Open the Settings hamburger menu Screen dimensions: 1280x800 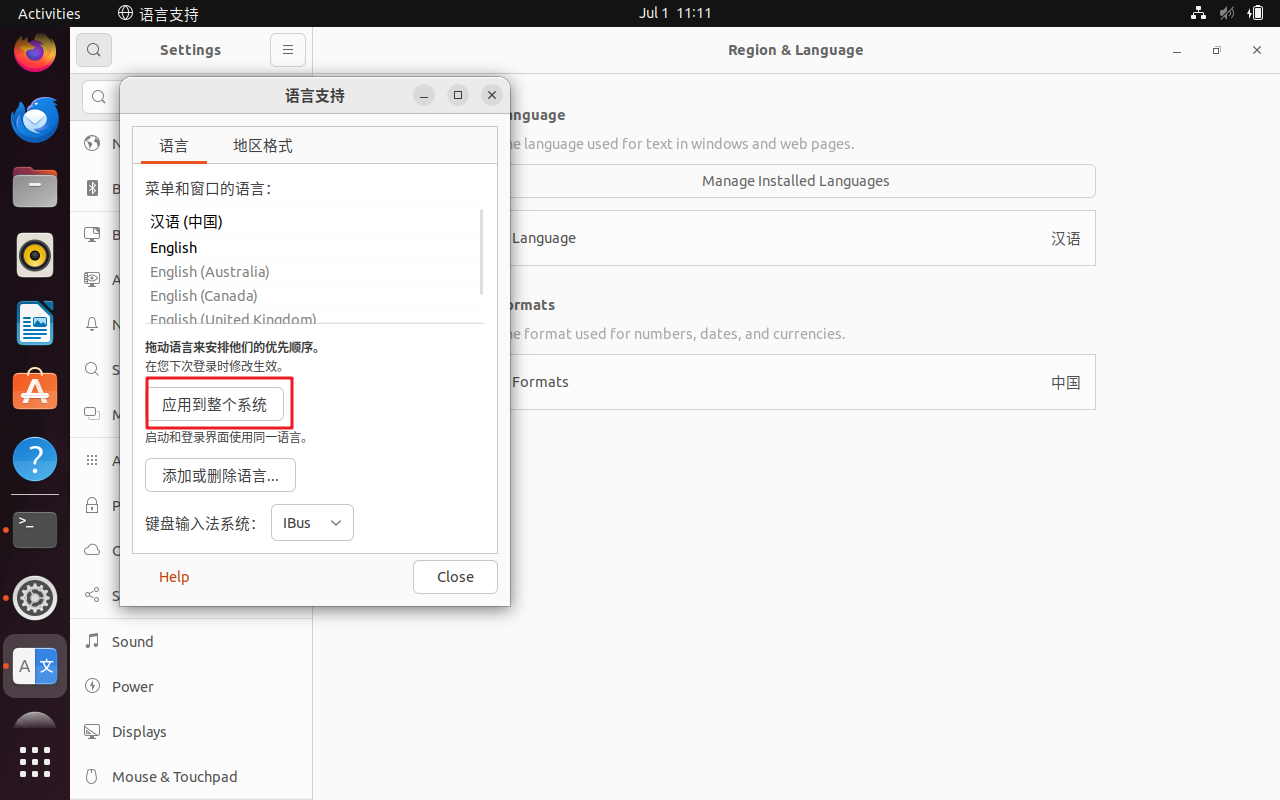(x=287, y=50)
